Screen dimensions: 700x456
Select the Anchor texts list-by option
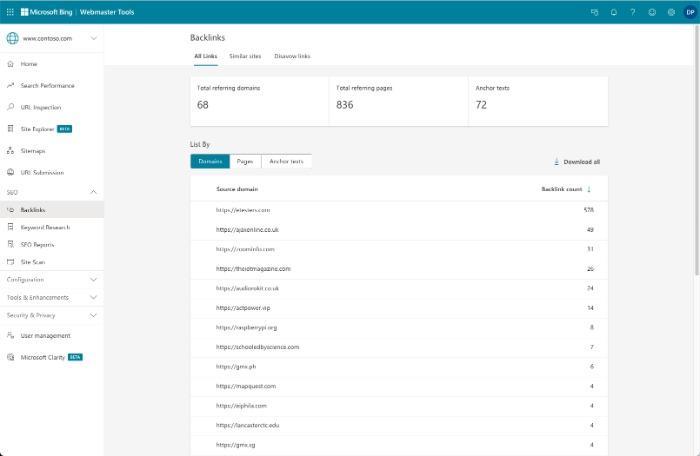click(286, 161)
